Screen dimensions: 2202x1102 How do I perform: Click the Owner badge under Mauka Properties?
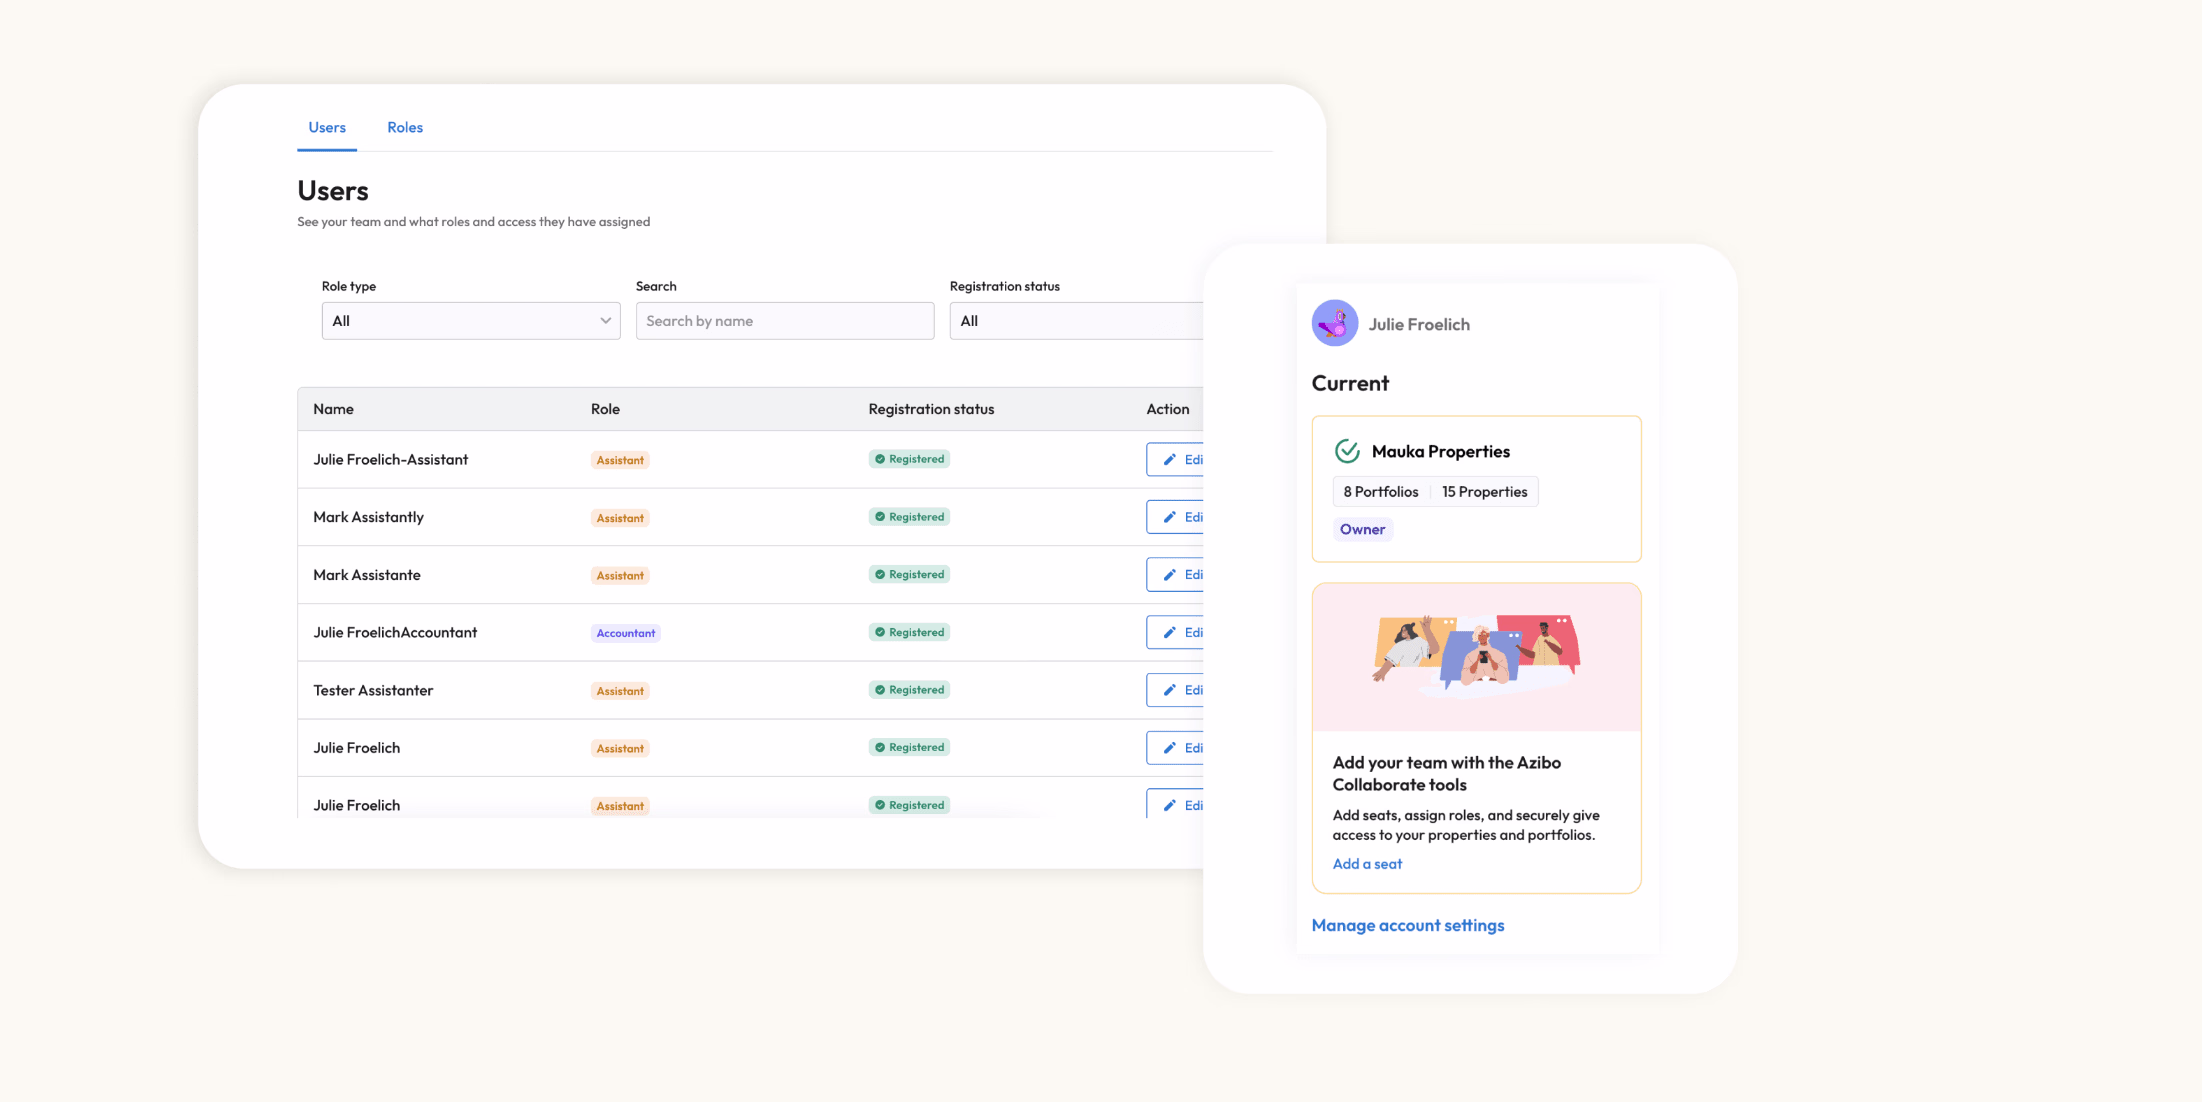pos(1363,529)
